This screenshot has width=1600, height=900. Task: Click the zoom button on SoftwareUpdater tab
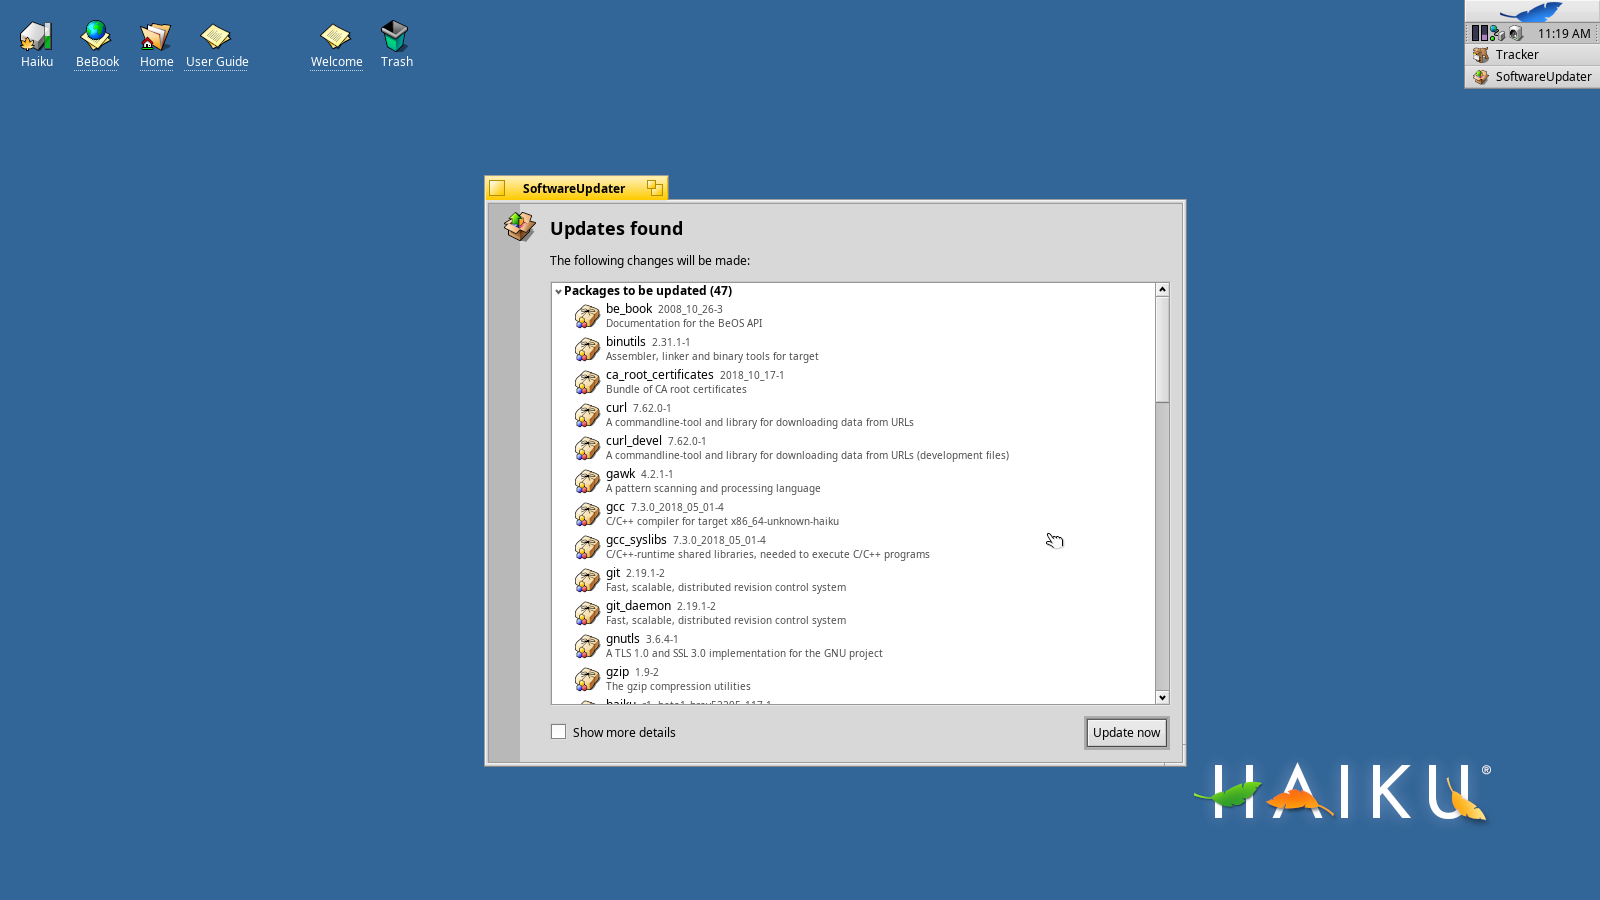point(654,188)
